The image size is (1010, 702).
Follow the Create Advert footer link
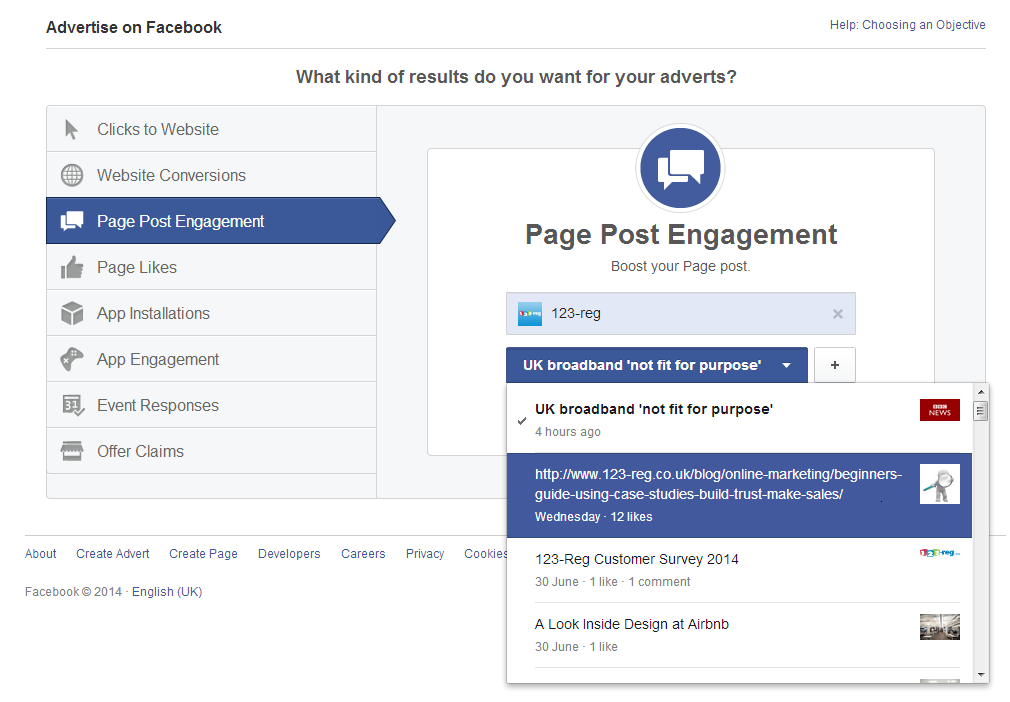[x=113, y=554]
